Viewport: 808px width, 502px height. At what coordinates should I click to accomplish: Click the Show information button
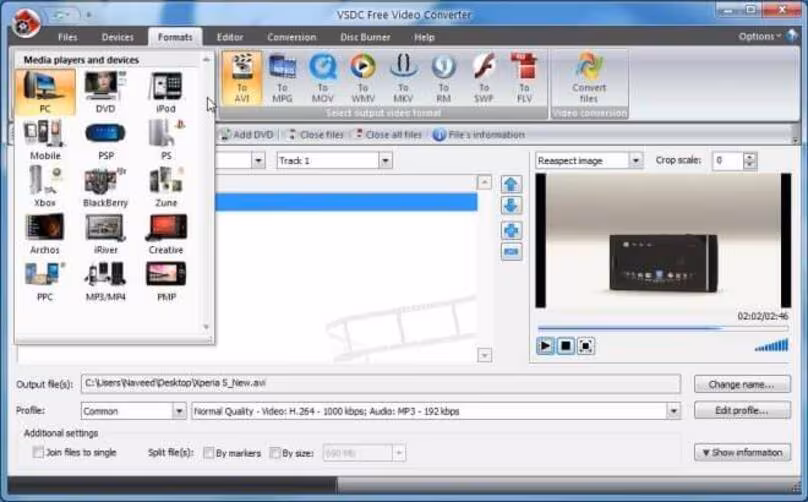coord(742,453)
